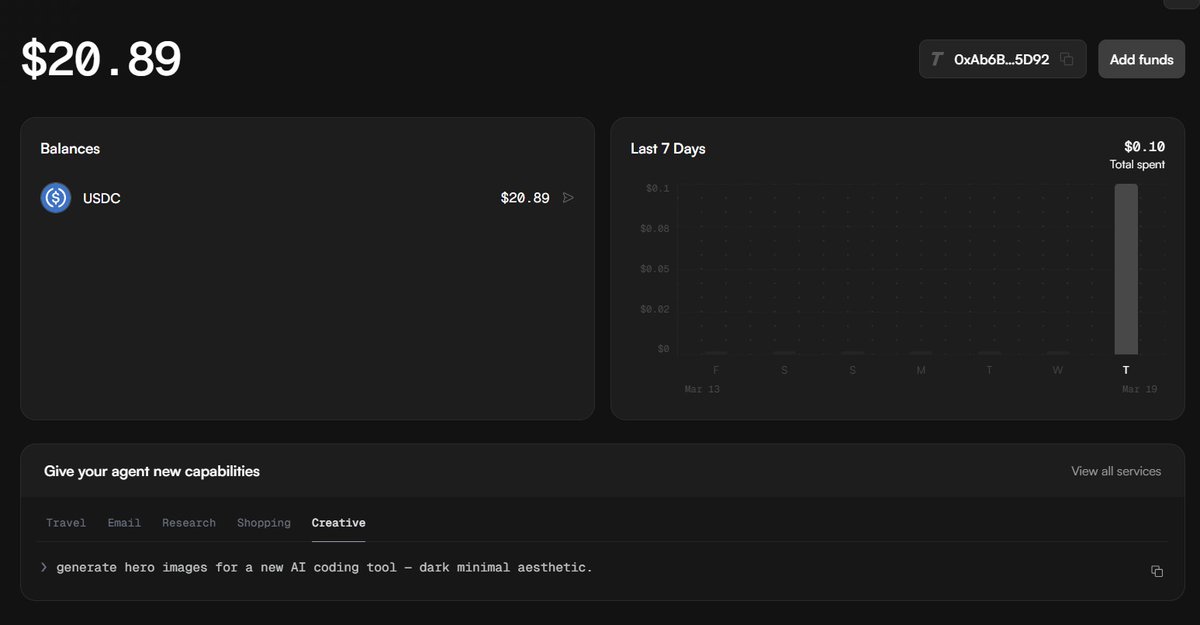The width and height of the screenshot is (1200, 625).
Task: Switch to the Email tab
Action: pyautogui.click(x=124, y=523)
